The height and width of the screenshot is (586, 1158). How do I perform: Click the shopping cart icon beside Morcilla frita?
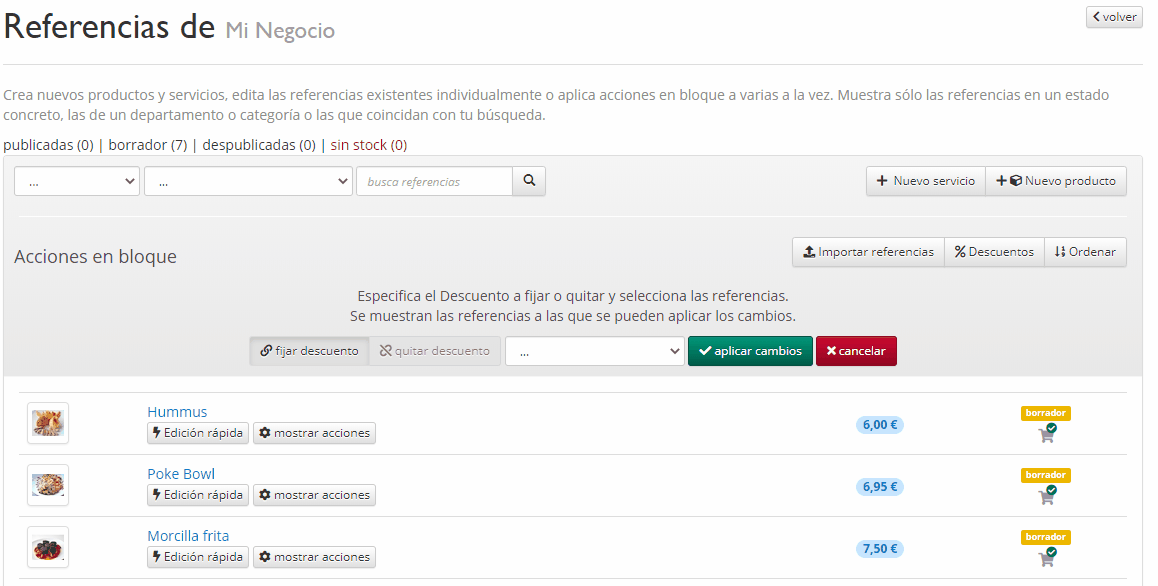click(x=1046, y=558)
